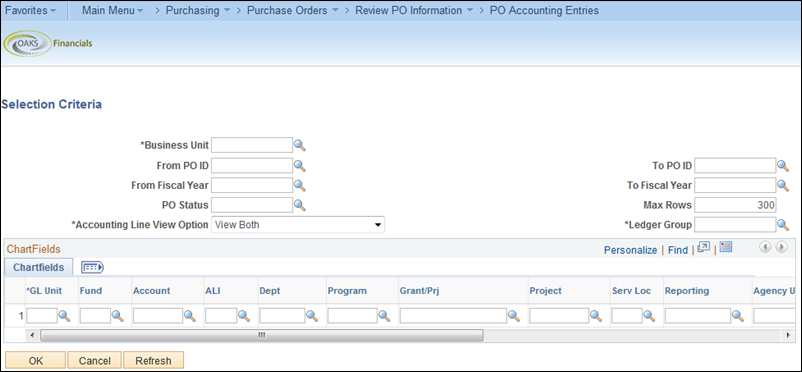Click the Show all columns icon
The width and height of the screenshot is (802, 372).
pyautogui.click(x=92, y=267)
